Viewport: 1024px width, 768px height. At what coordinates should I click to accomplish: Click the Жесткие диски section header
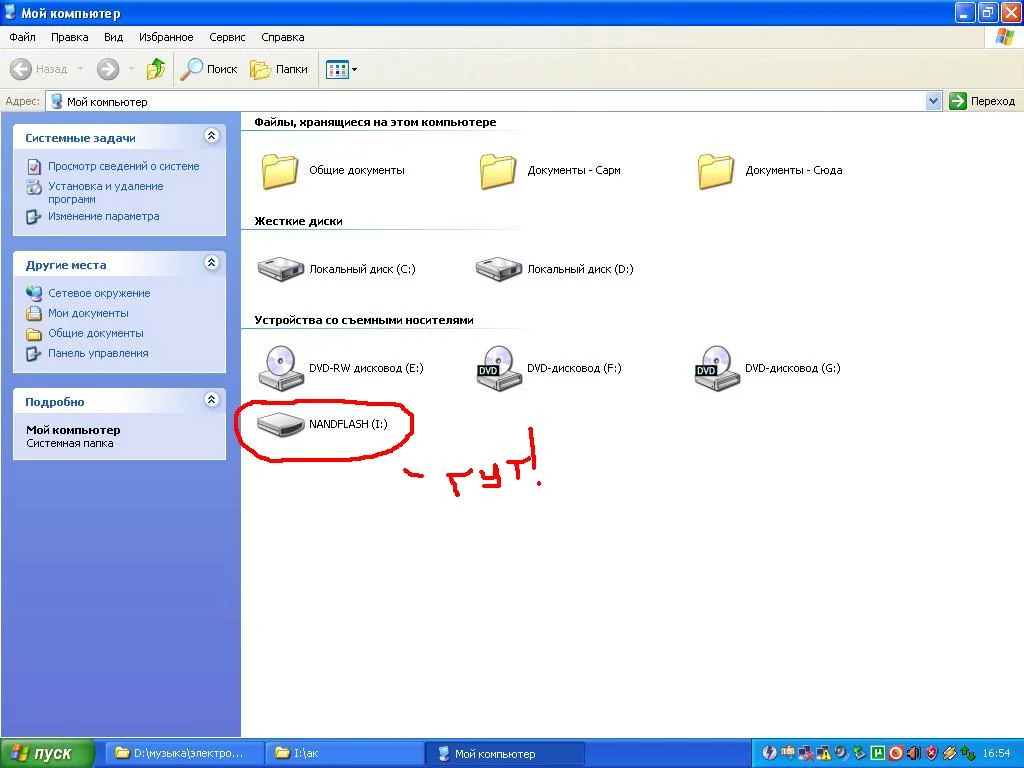tap(298, 221)
